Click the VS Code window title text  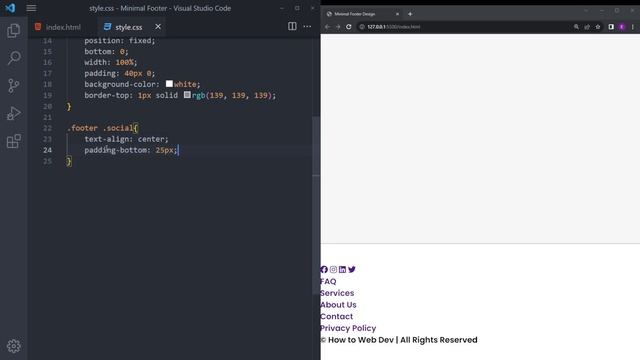pyautogui.click(x=160, y=8)
